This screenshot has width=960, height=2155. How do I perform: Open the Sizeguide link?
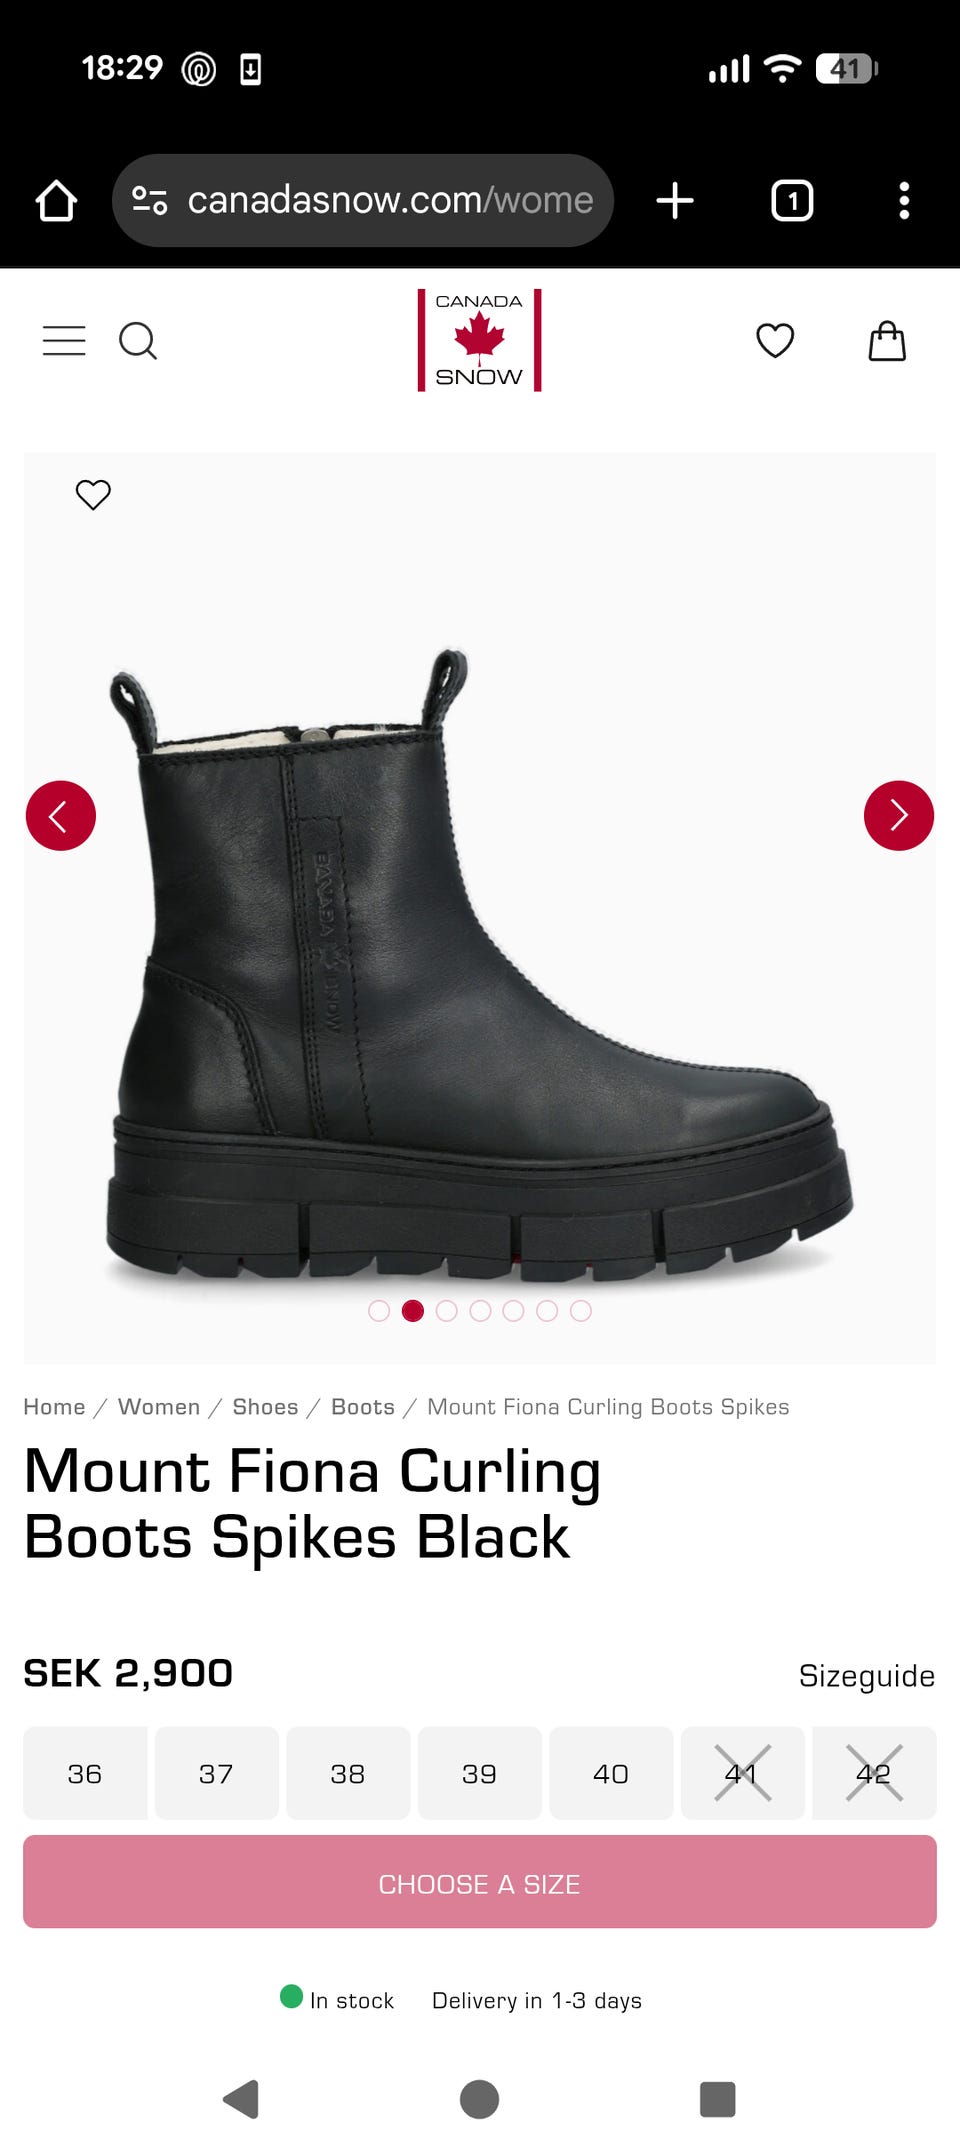coord(866,1676)
